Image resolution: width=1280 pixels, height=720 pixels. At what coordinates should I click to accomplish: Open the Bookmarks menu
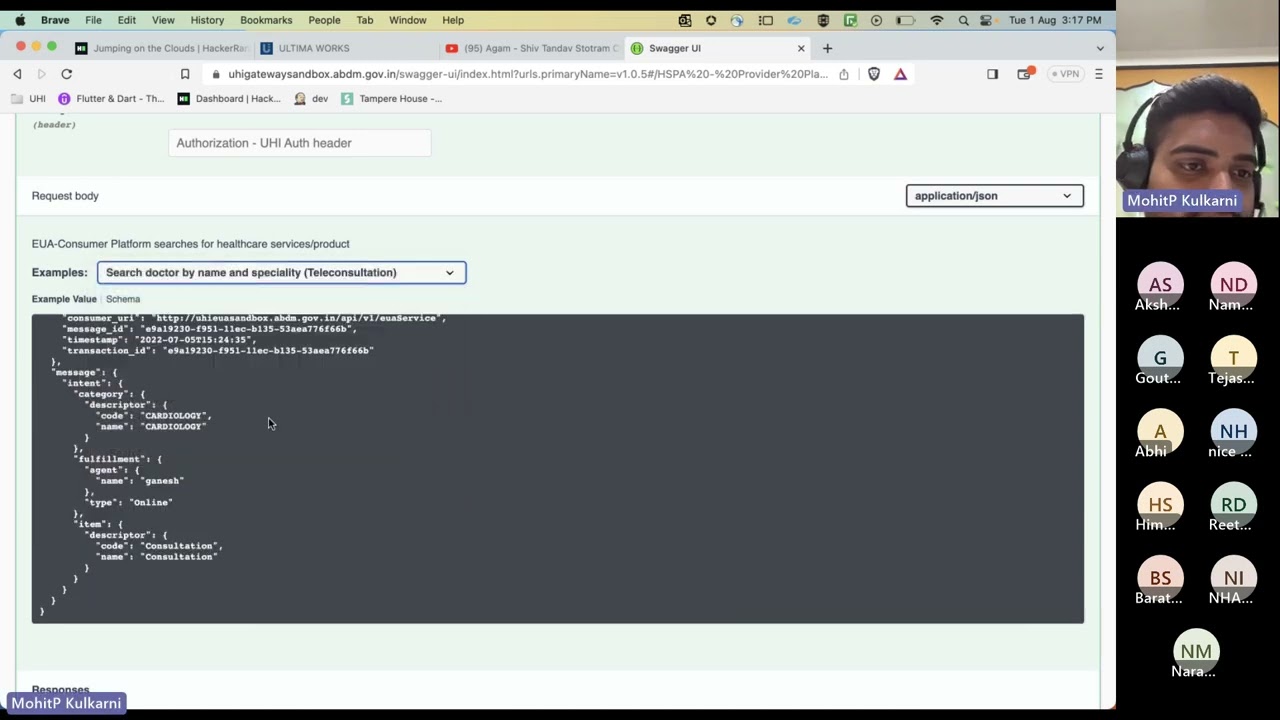coord(266,20)
